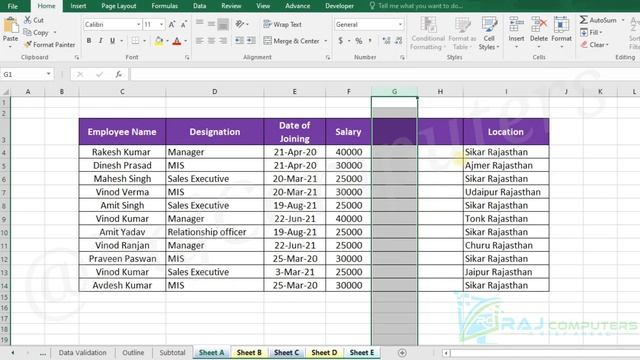Viewport: 640px width, 360px height.
Task: Apply the yellow Fill Color bucket
Action: [x=159, y=41]
